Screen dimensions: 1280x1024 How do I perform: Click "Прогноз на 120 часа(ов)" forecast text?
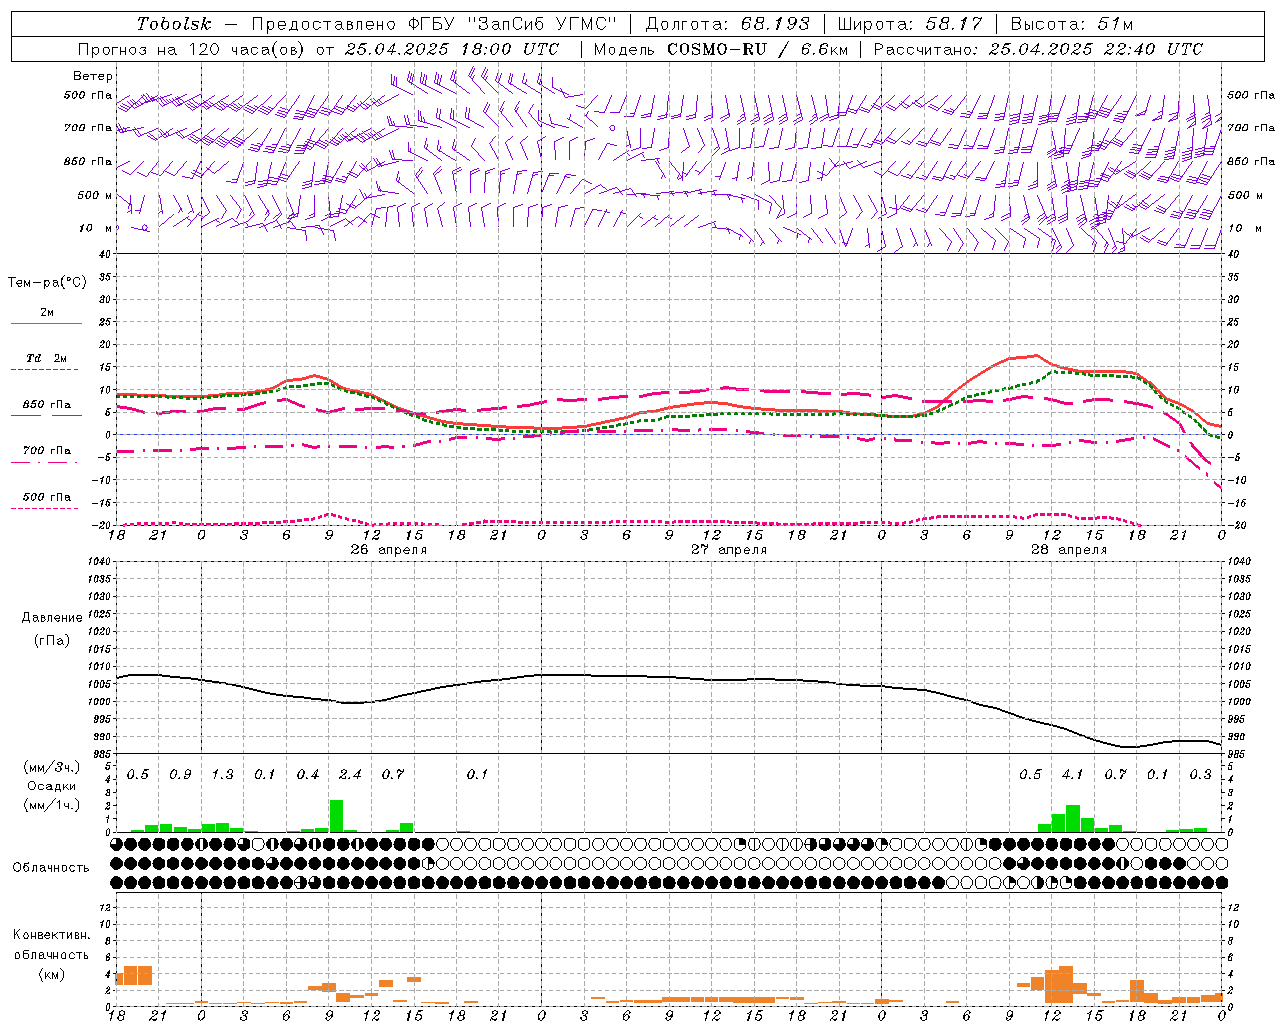[x=191, y=49]
